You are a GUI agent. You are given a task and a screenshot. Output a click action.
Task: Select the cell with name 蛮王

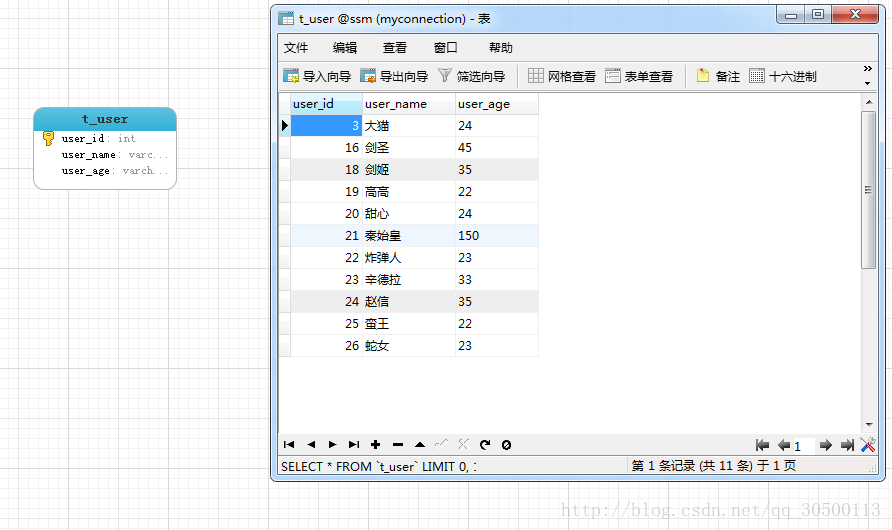pyautogui.click(x=409, y=324)
